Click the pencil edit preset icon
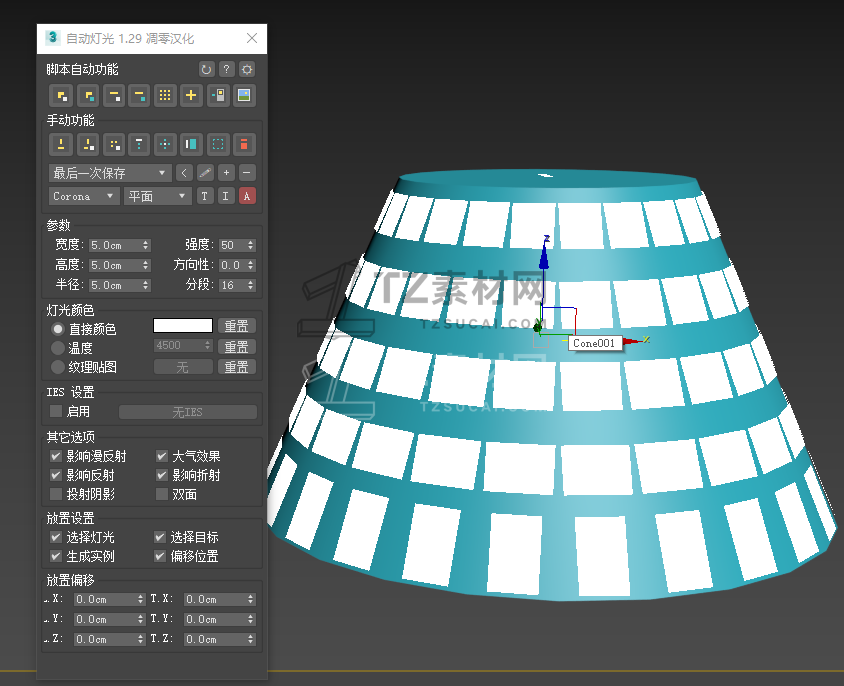This screenshot has height=686, width=844. point(205,173)
